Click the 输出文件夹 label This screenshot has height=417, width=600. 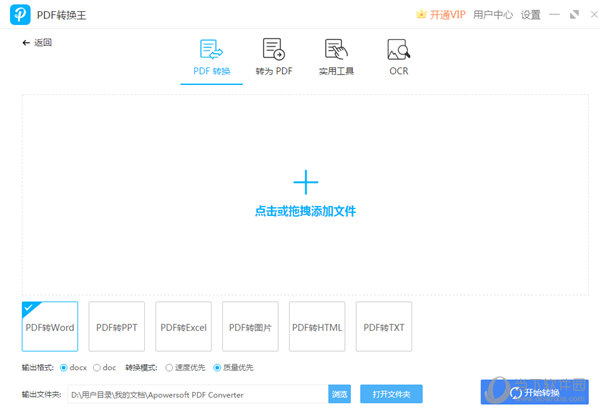click(41, 394)
